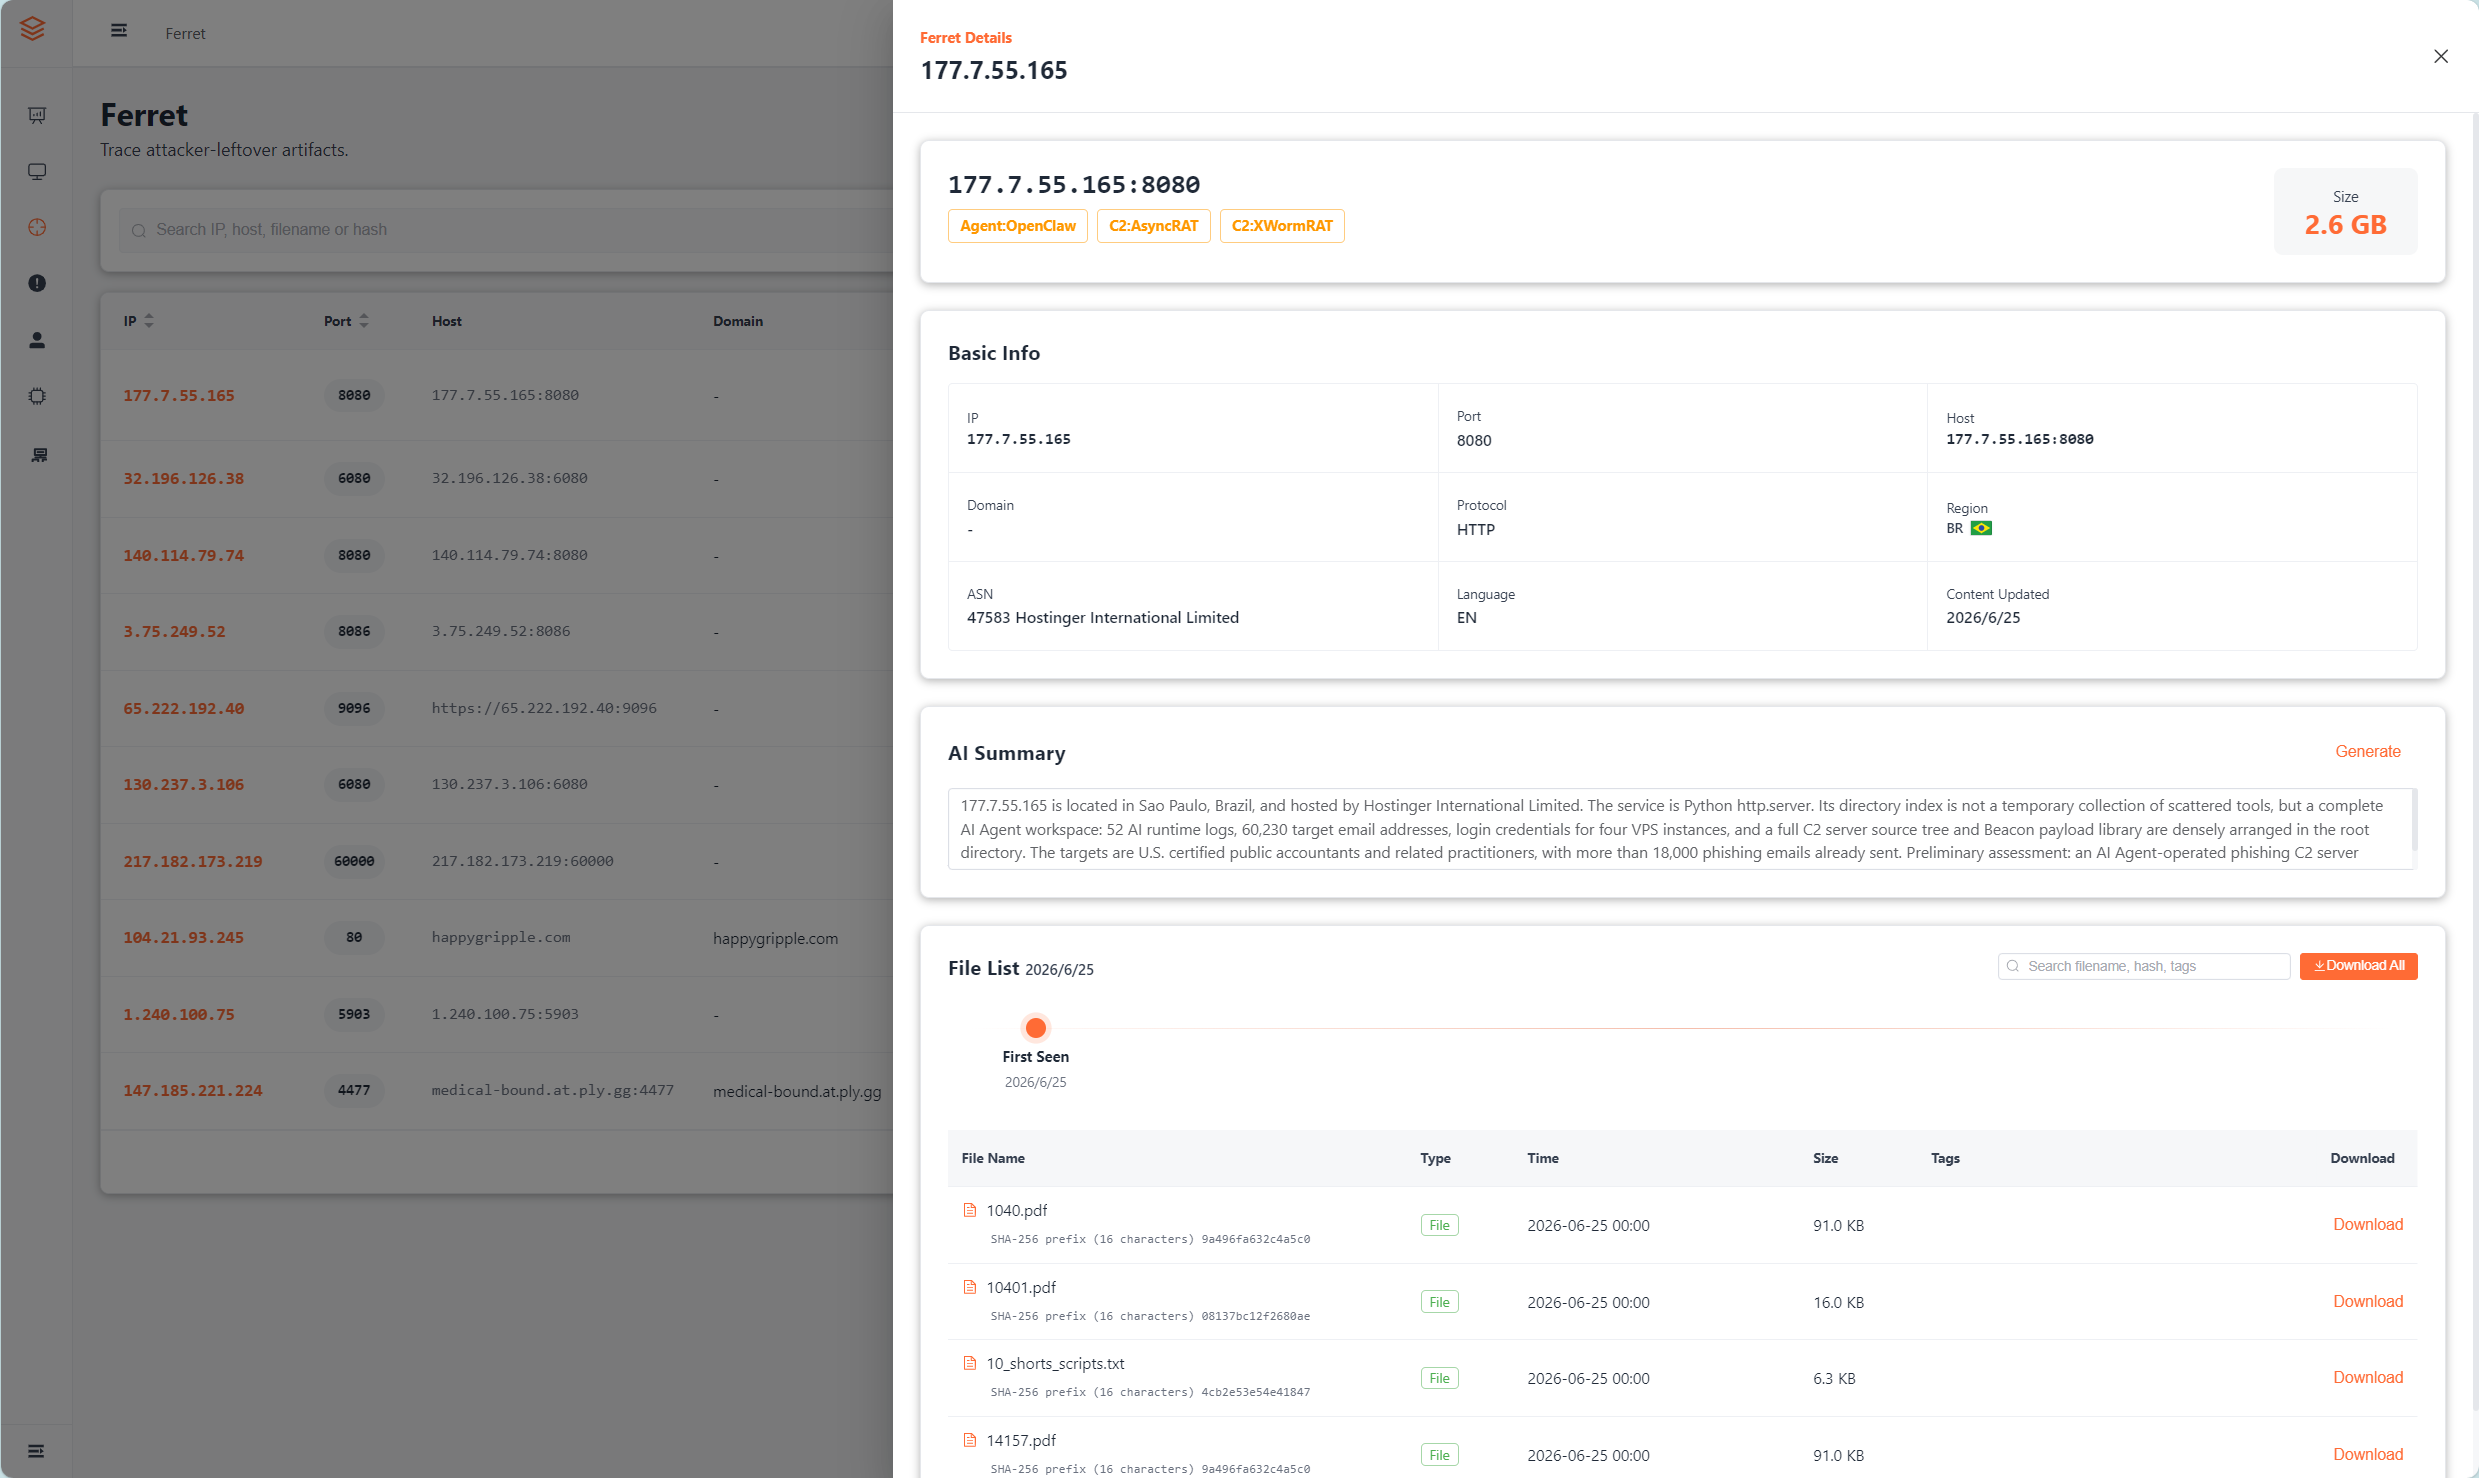Click the File type tag for 1040.pdf
This screenshot has width=2479, height=1478.
coord(1439,1226)
